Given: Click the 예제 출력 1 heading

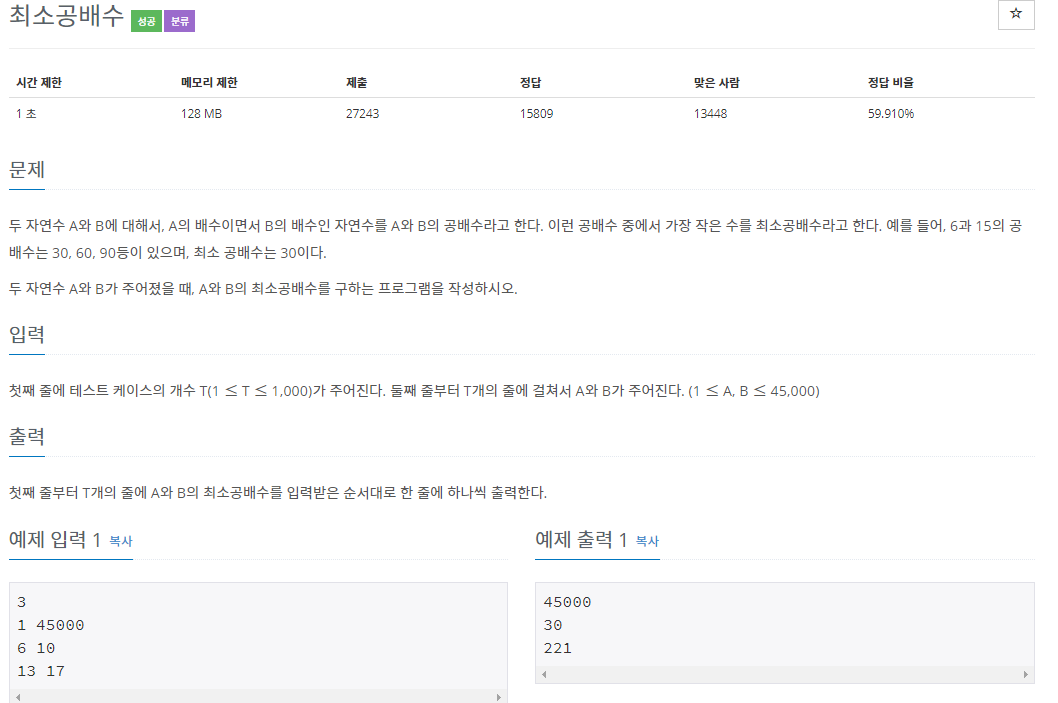Looking at the screenshot, I should coord(581,540).
